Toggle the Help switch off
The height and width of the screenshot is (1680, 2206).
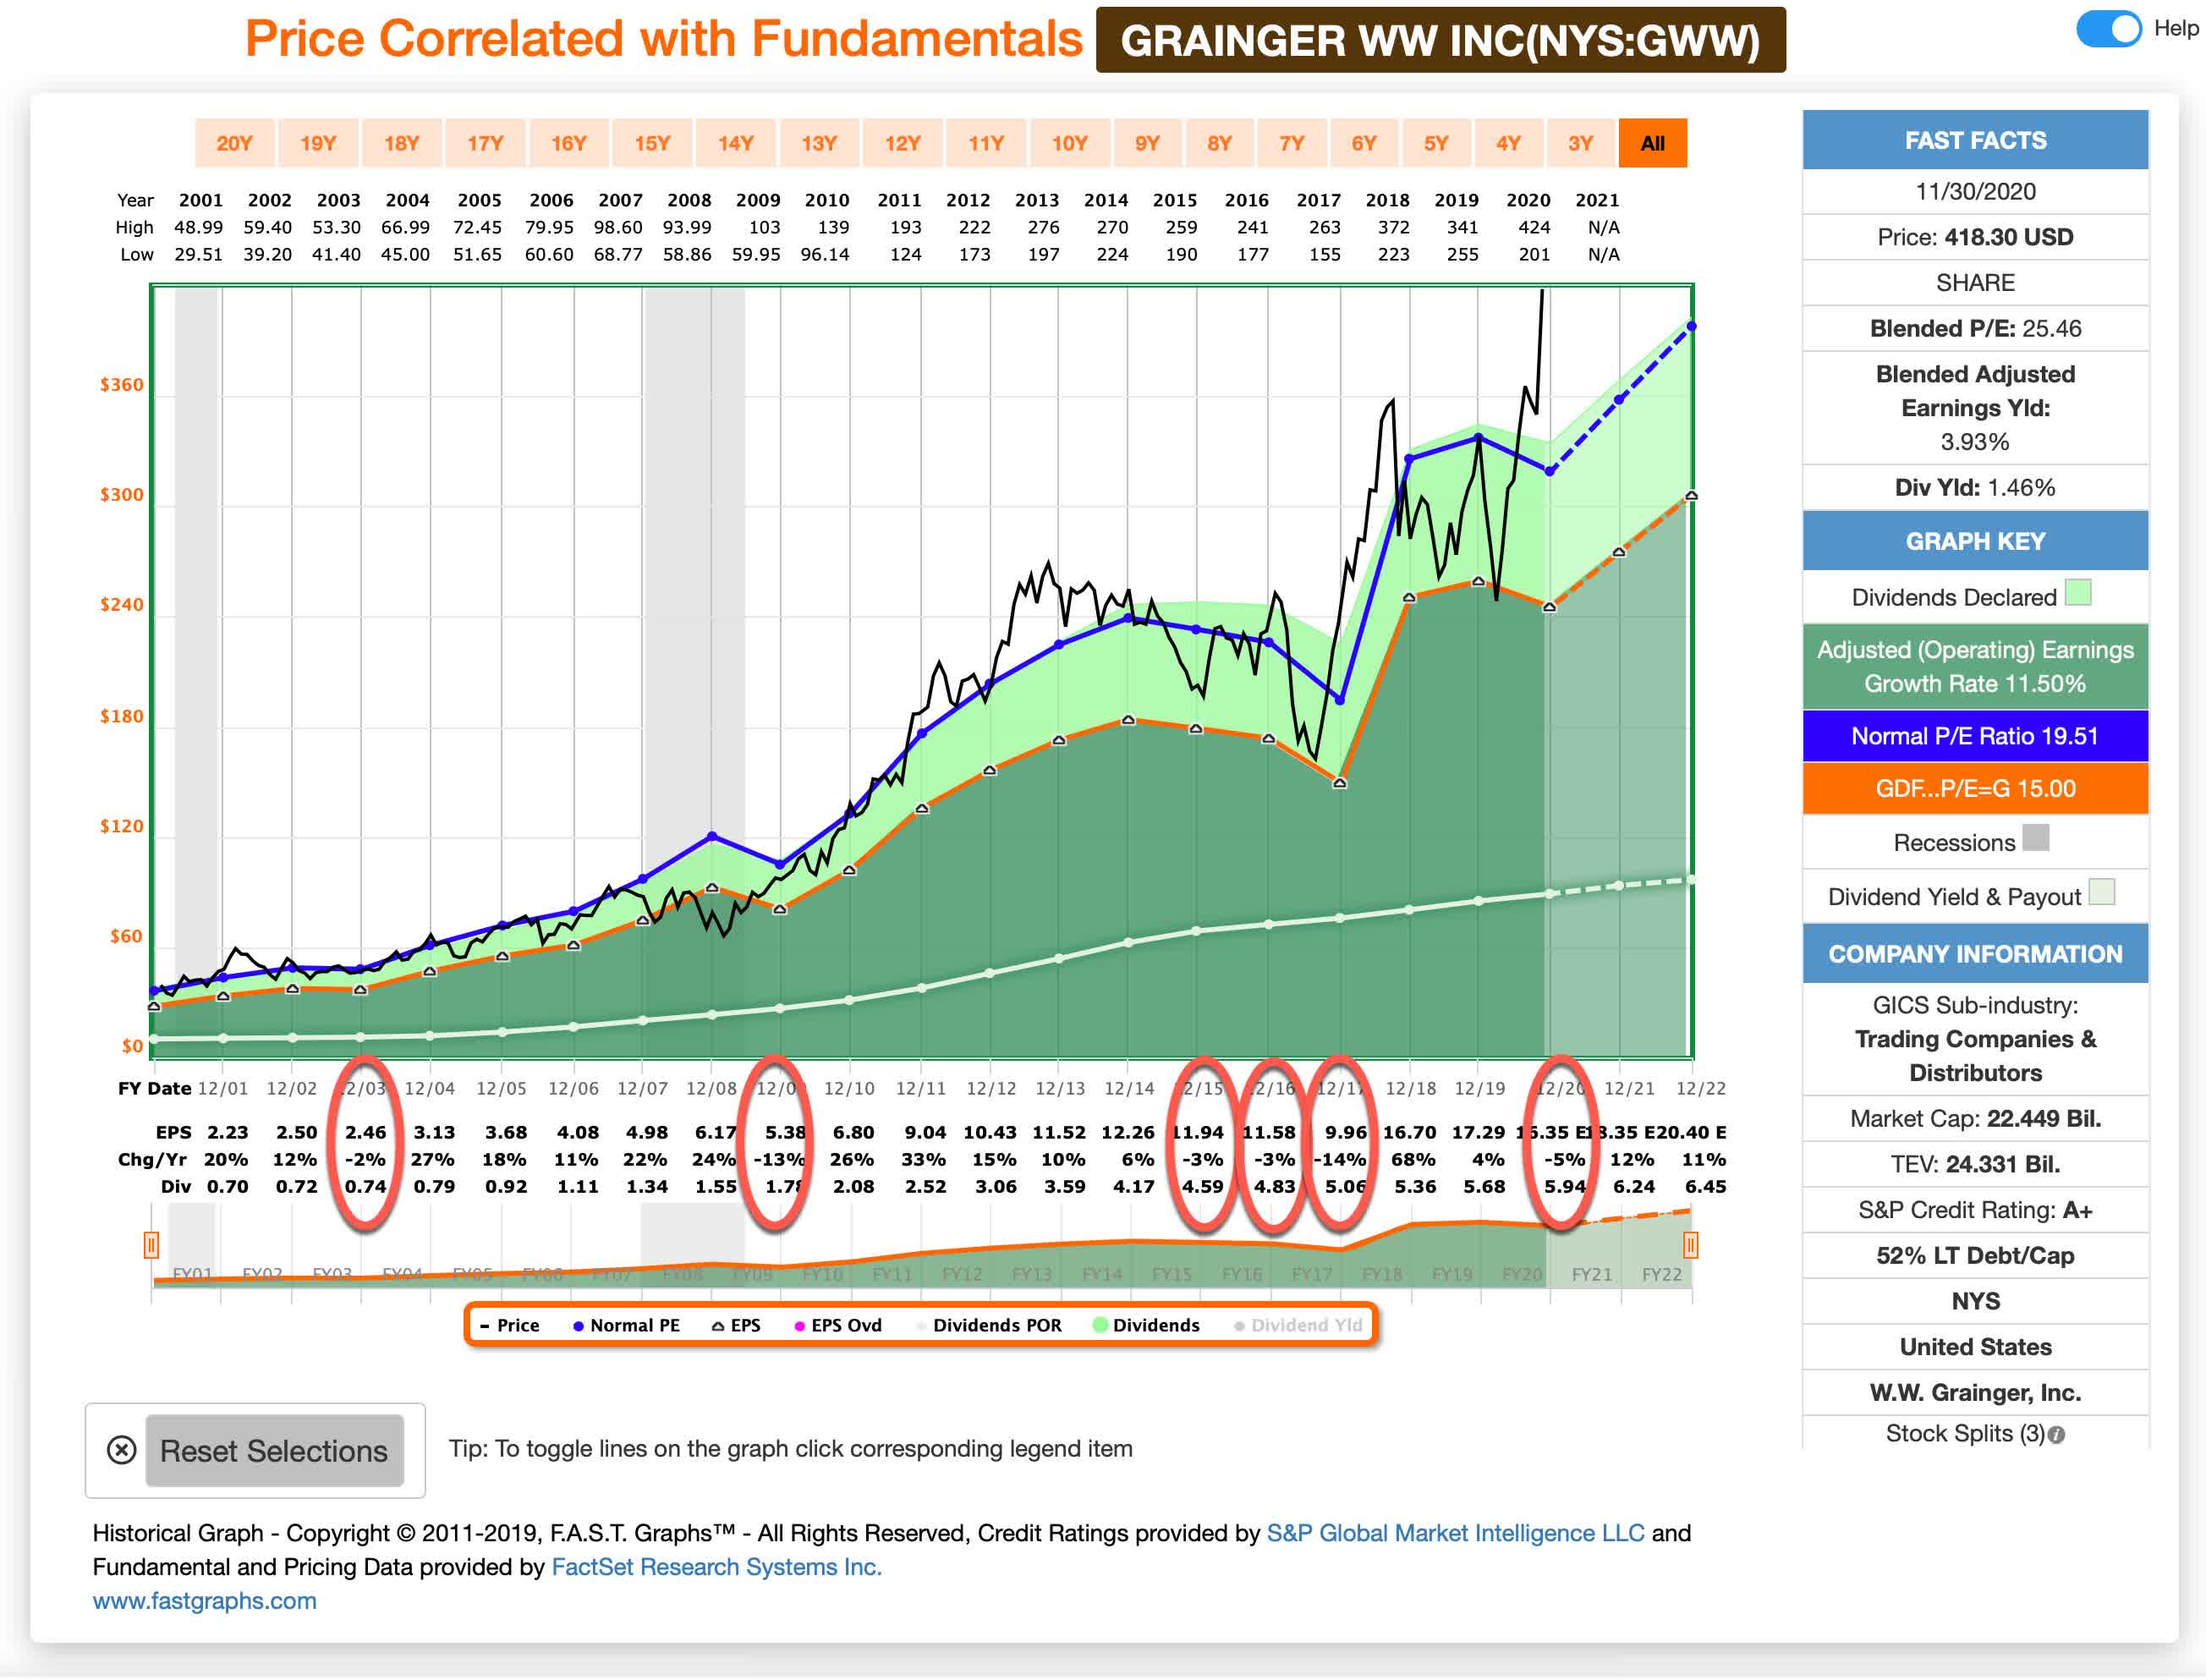(x=2108, y=29)
